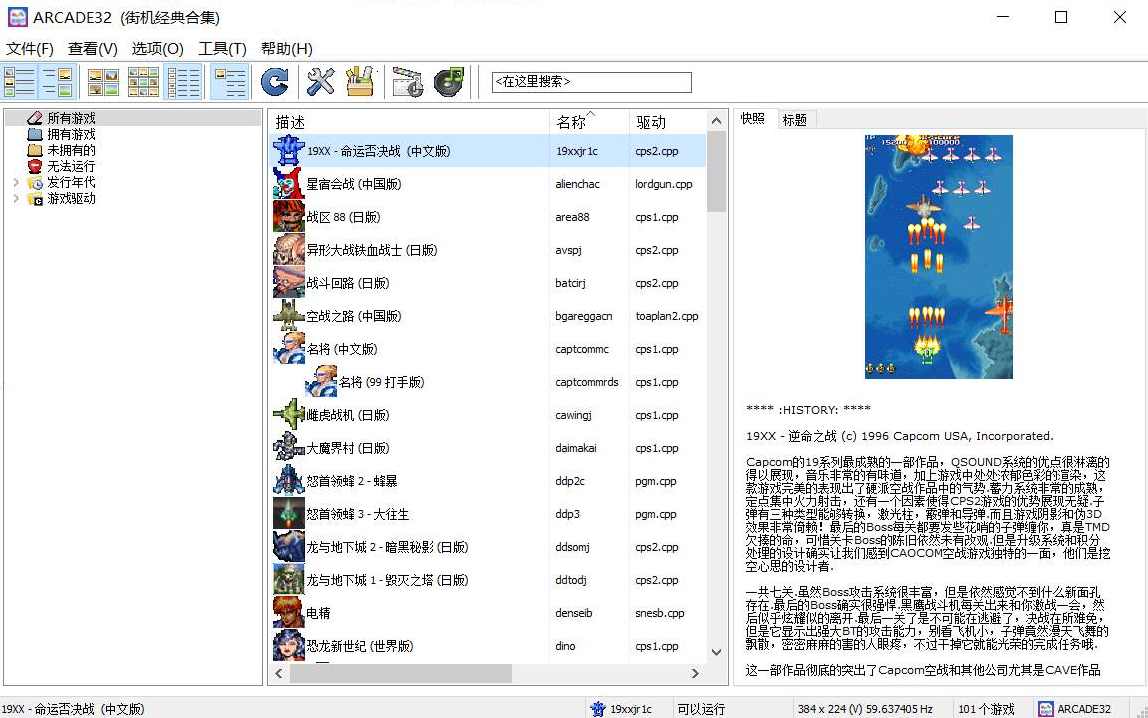Screen dimensions: 1148x718
Task: Click the music disc audio icon
Action: coord(449,82)
